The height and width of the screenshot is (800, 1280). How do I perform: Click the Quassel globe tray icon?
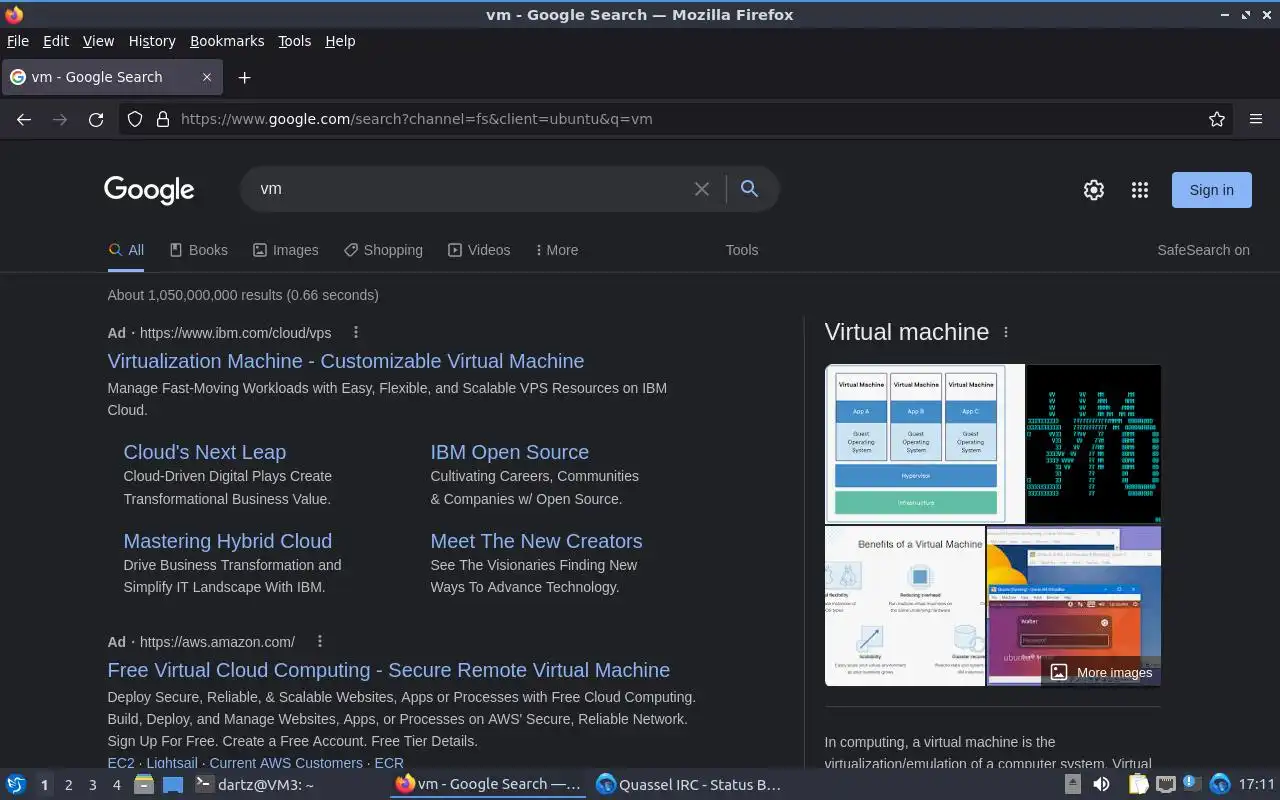pos(1219,785)
